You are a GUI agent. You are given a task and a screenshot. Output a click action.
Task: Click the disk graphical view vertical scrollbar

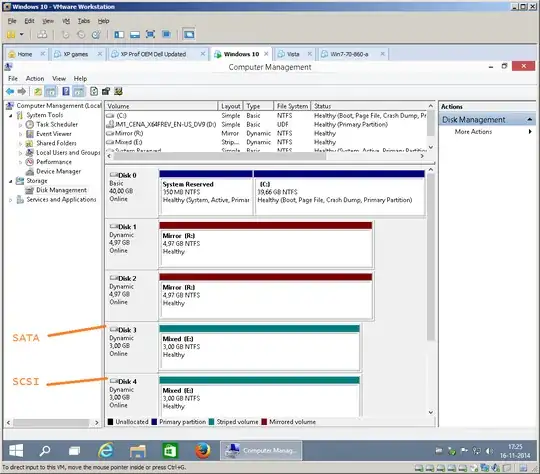(430, 257)
